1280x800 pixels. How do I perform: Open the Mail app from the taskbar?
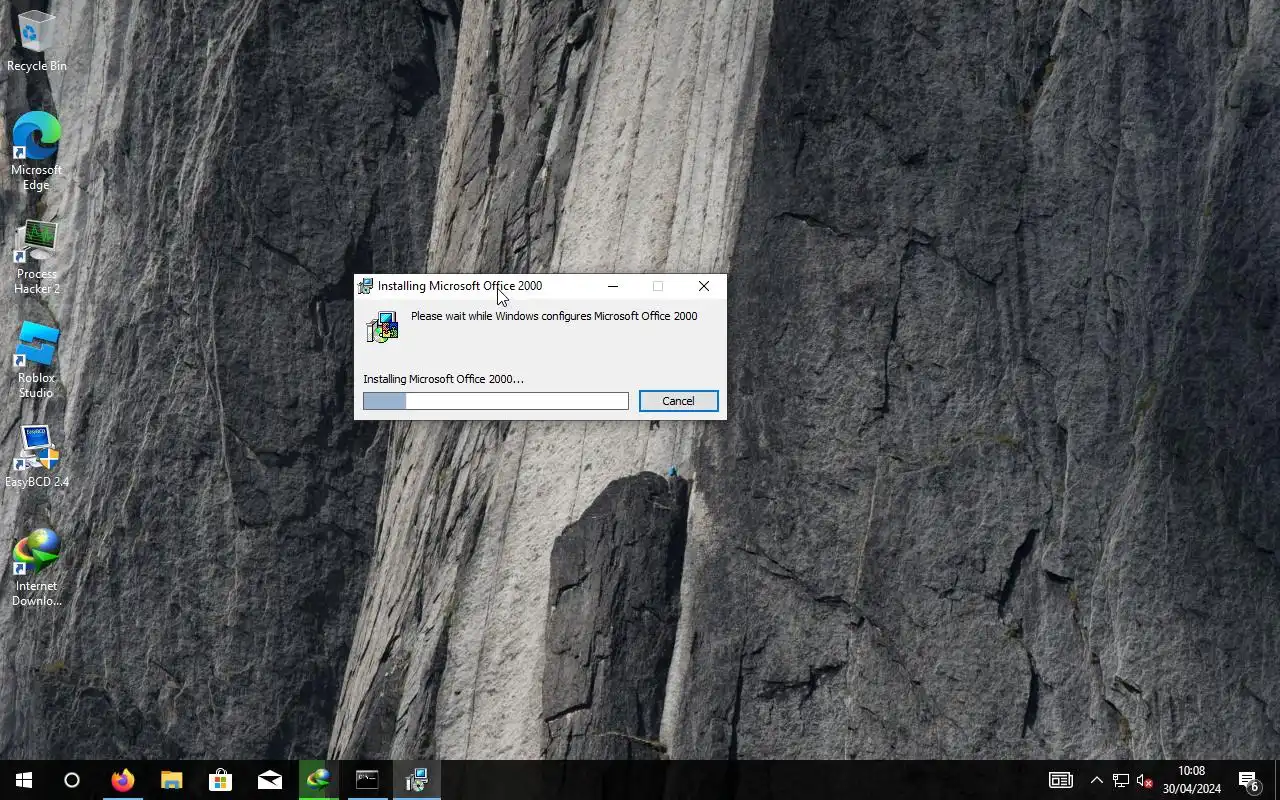270,780
